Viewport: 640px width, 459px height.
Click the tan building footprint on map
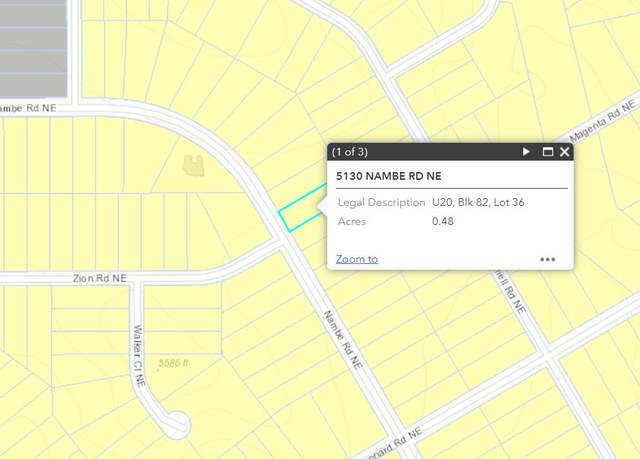193,165
